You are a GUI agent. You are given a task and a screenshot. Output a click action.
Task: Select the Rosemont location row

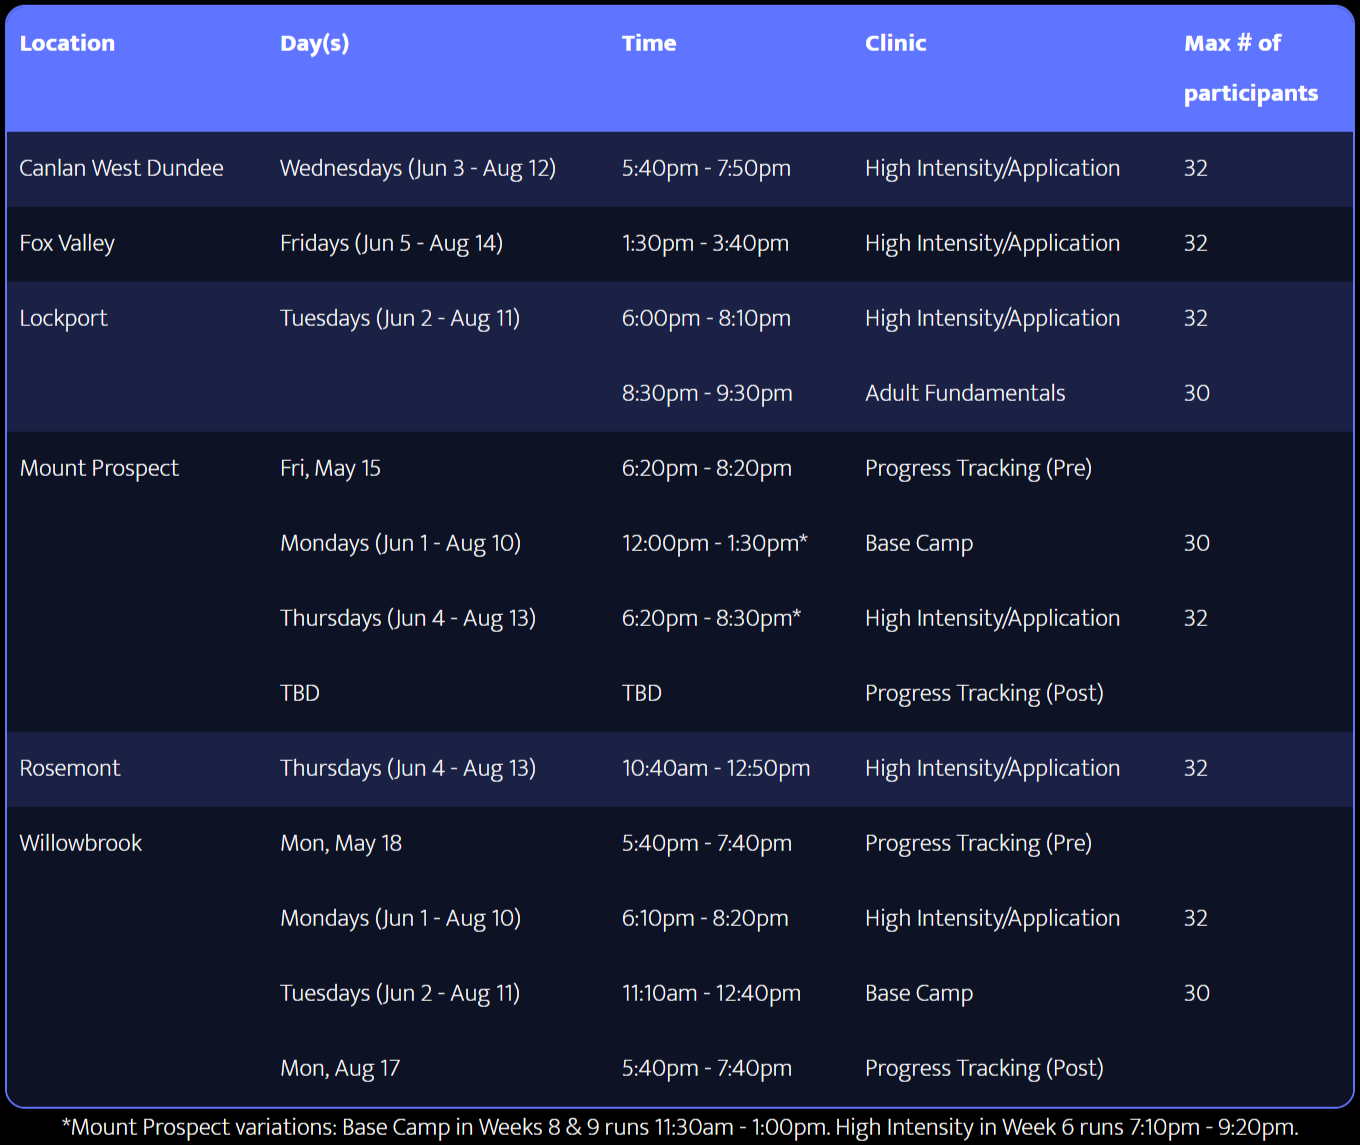(70, 768)
